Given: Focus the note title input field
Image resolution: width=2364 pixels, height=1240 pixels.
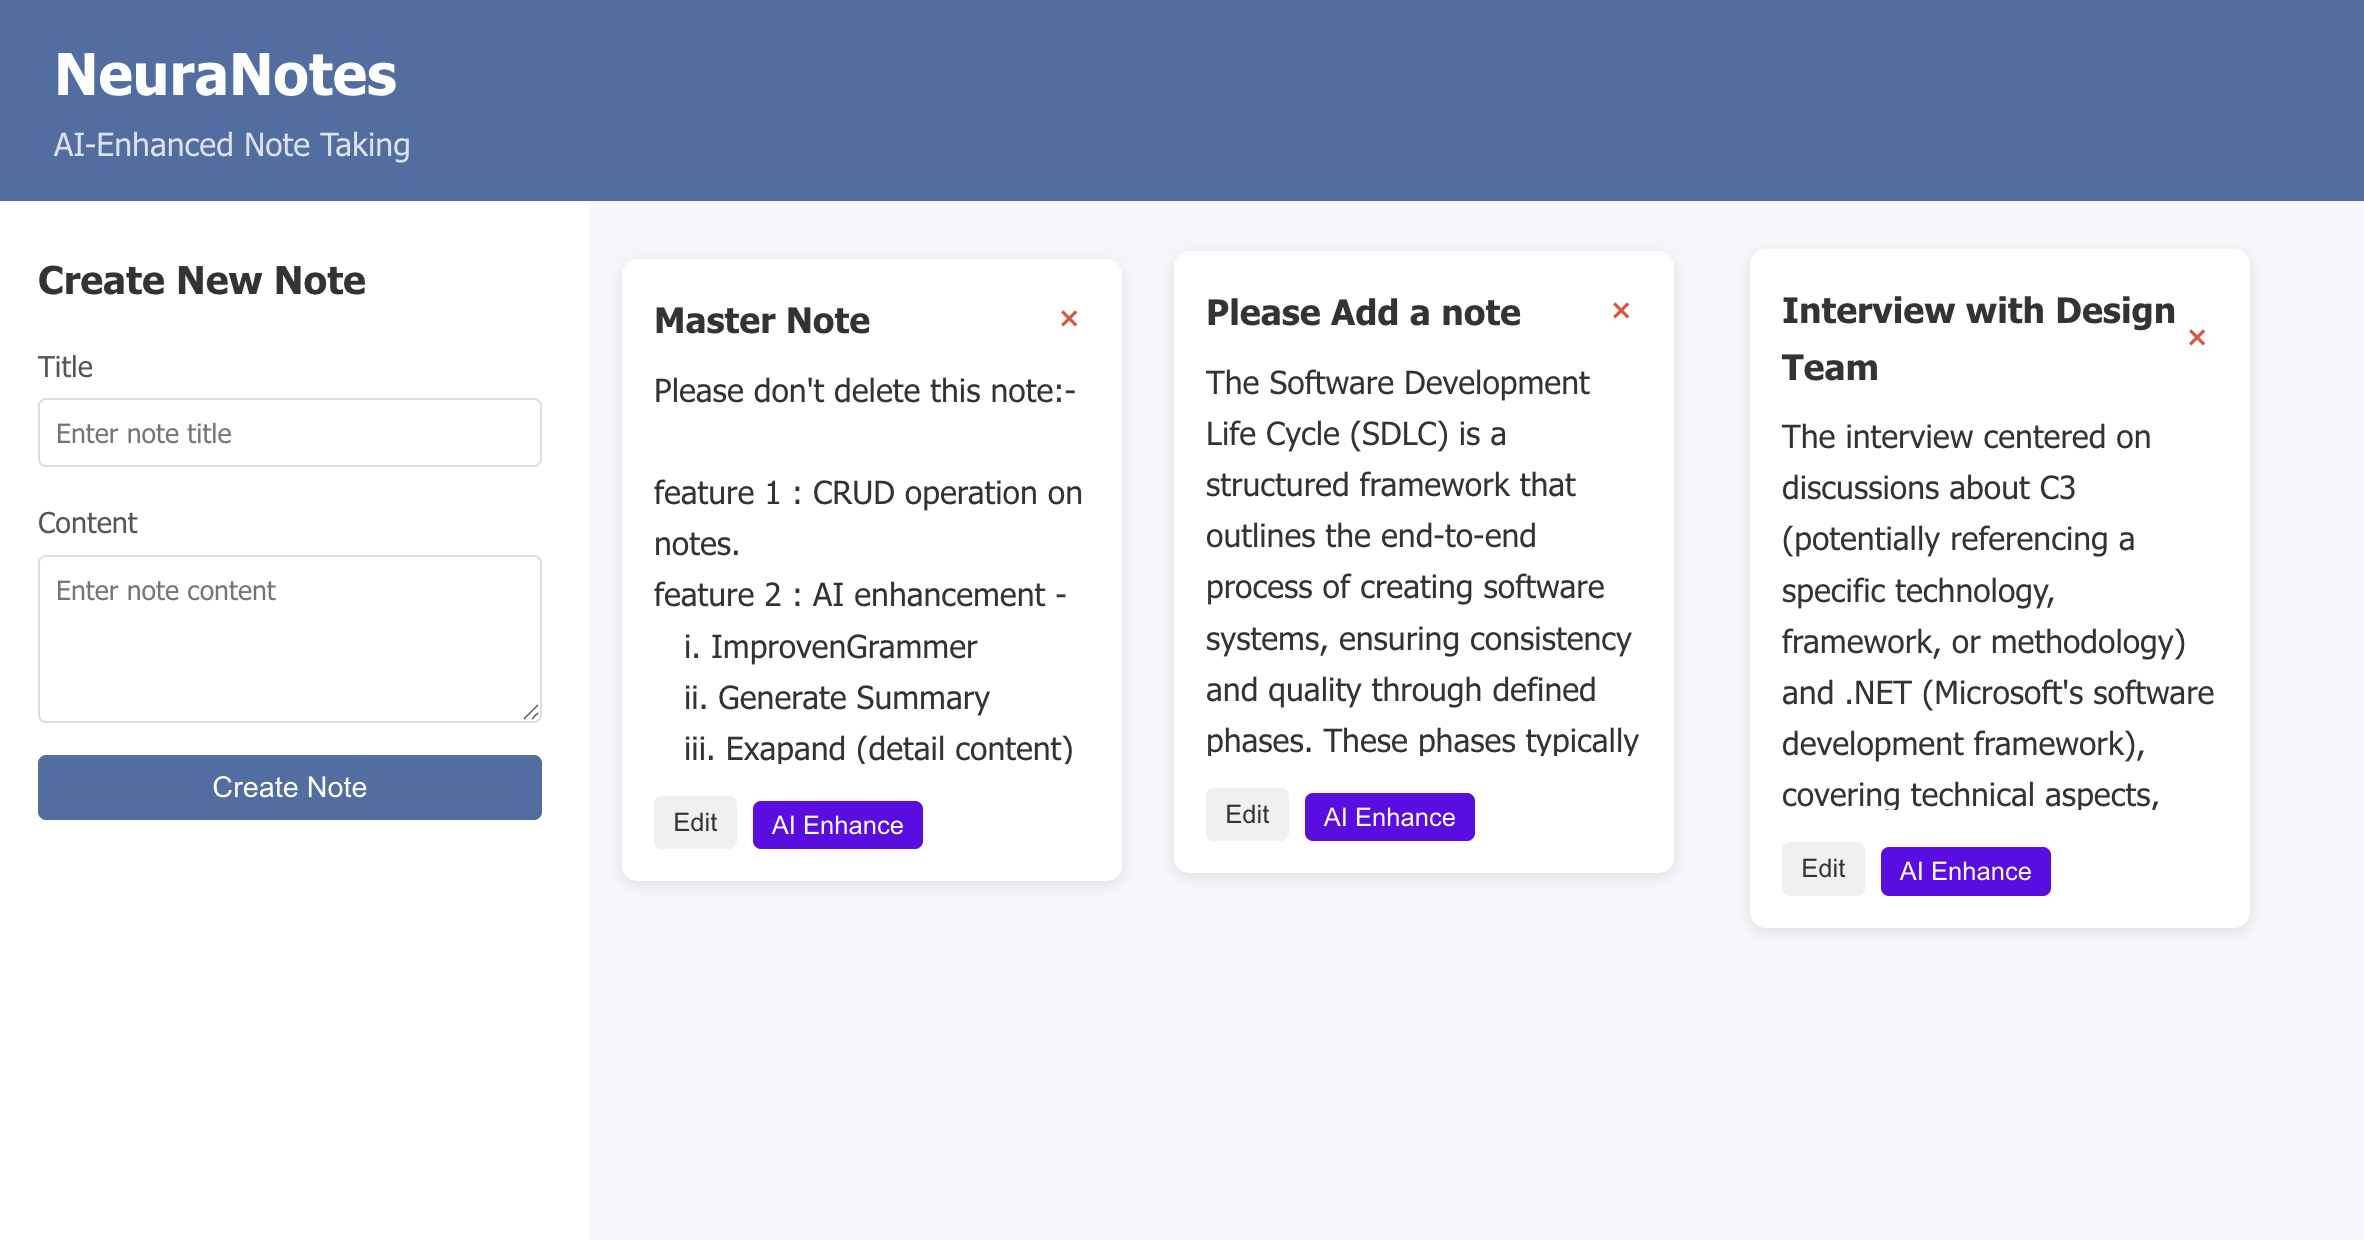Looking at the screenshot, I should 290,433.
